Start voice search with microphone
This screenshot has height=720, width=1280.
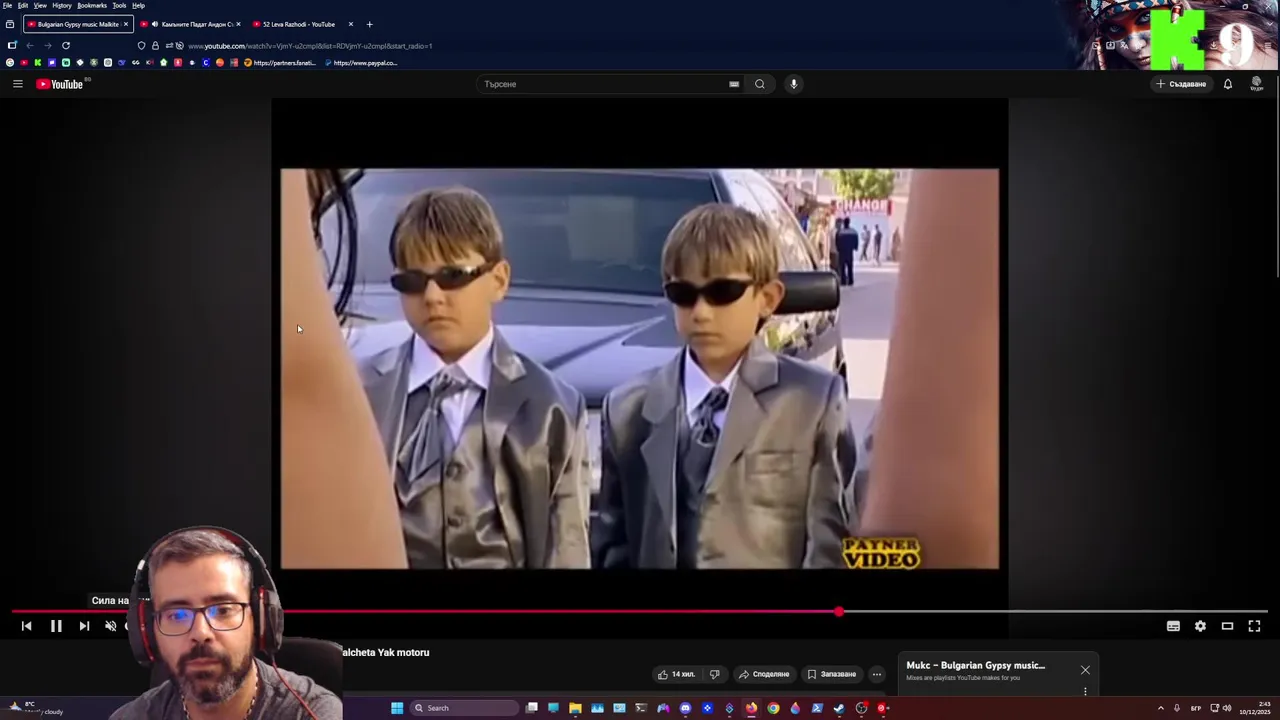click(794, 84)
